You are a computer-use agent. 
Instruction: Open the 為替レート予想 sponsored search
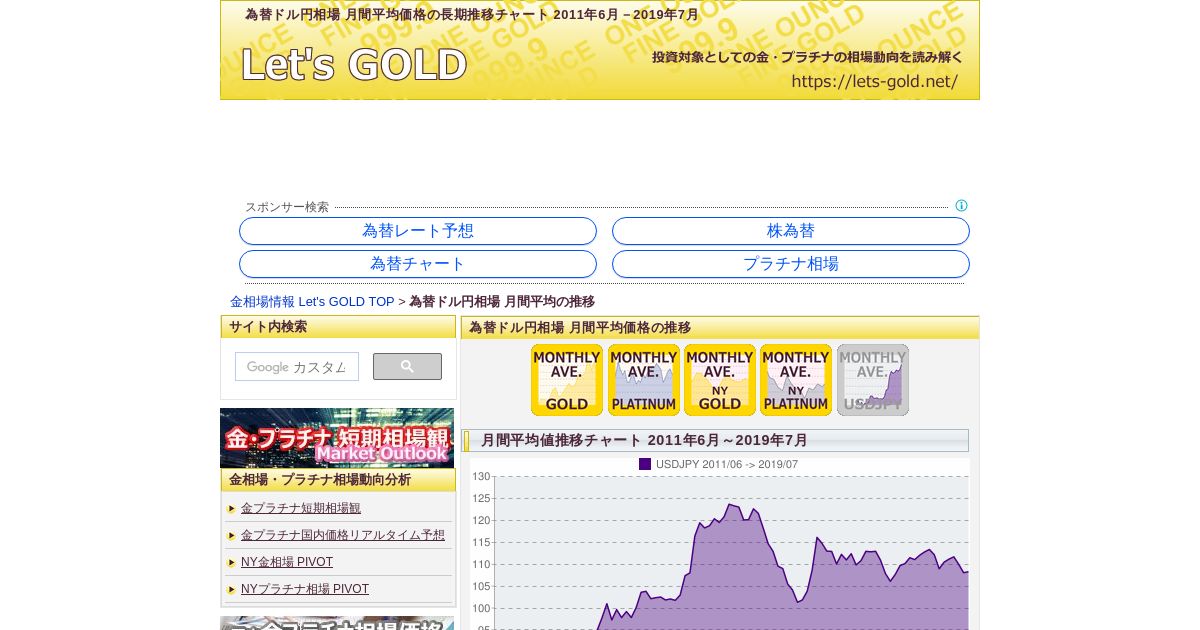pyautogui.click(x=418, y=231)
